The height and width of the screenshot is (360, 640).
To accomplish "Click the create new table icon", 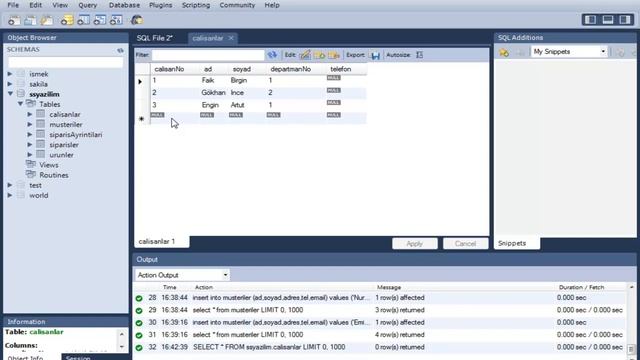I will click(x=83, y=20).
